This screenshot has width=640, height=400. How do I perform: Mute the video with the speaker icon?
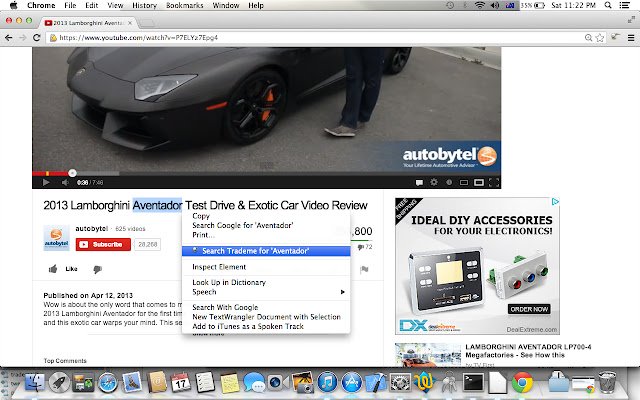65,182
